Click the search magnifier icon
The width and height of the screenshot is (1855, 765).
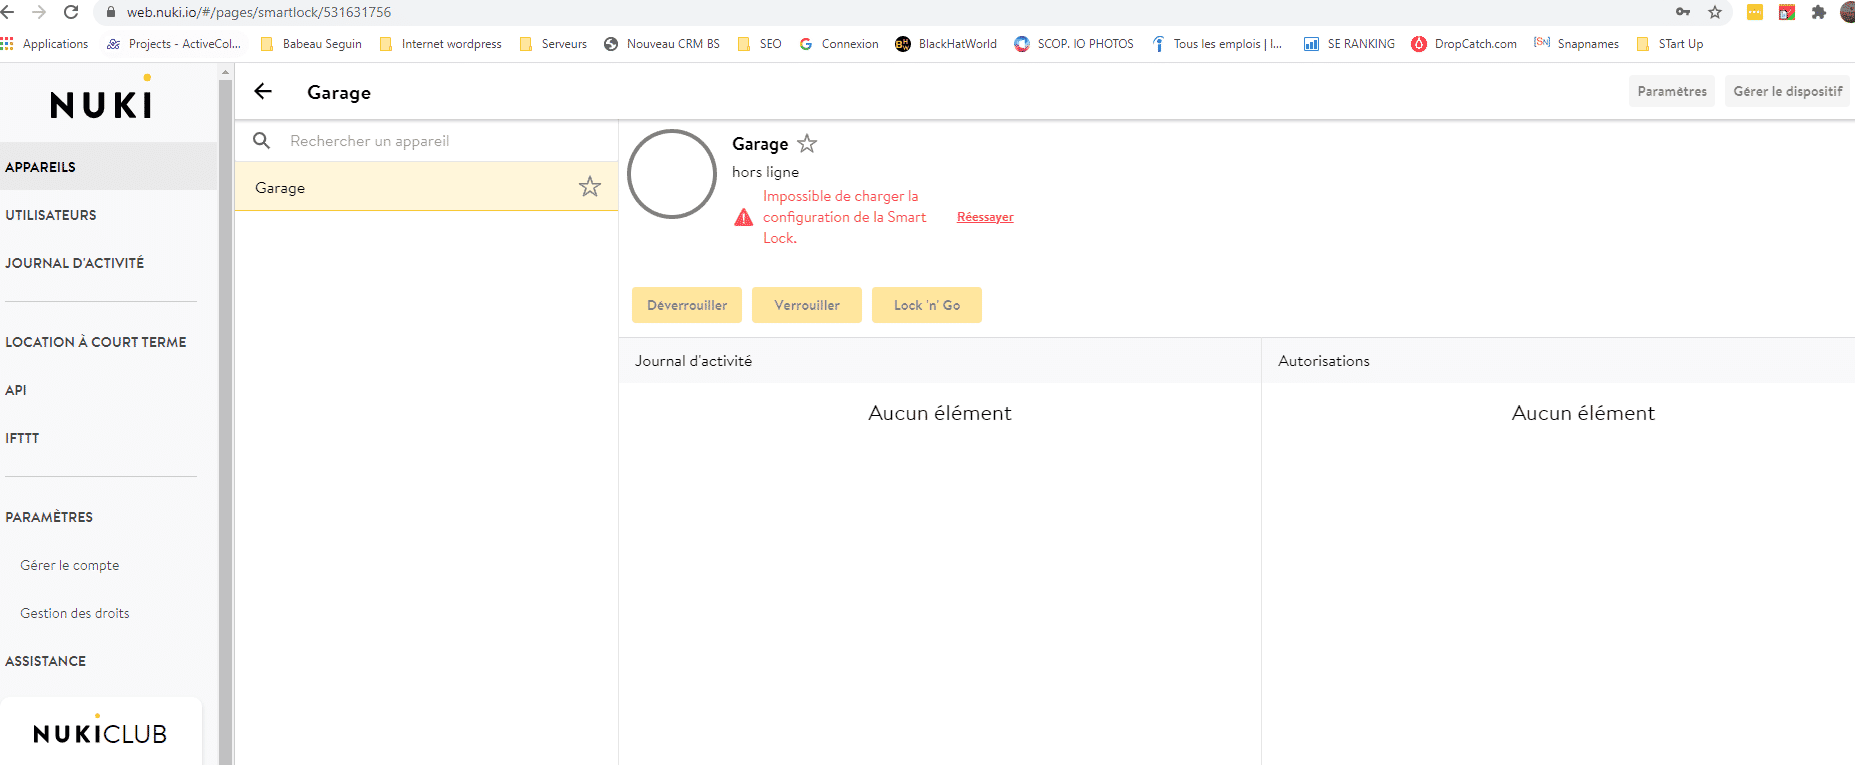coord(262,141)
